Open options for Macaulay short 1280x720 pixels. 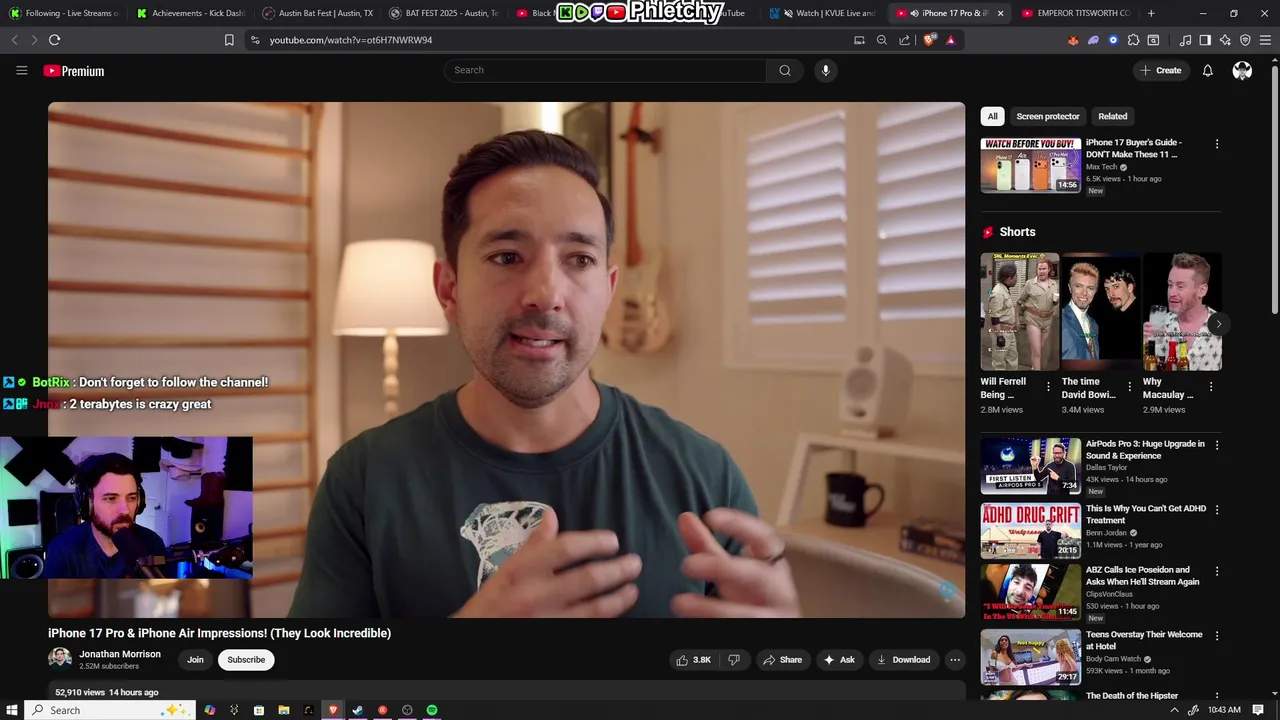(1211, 386)
